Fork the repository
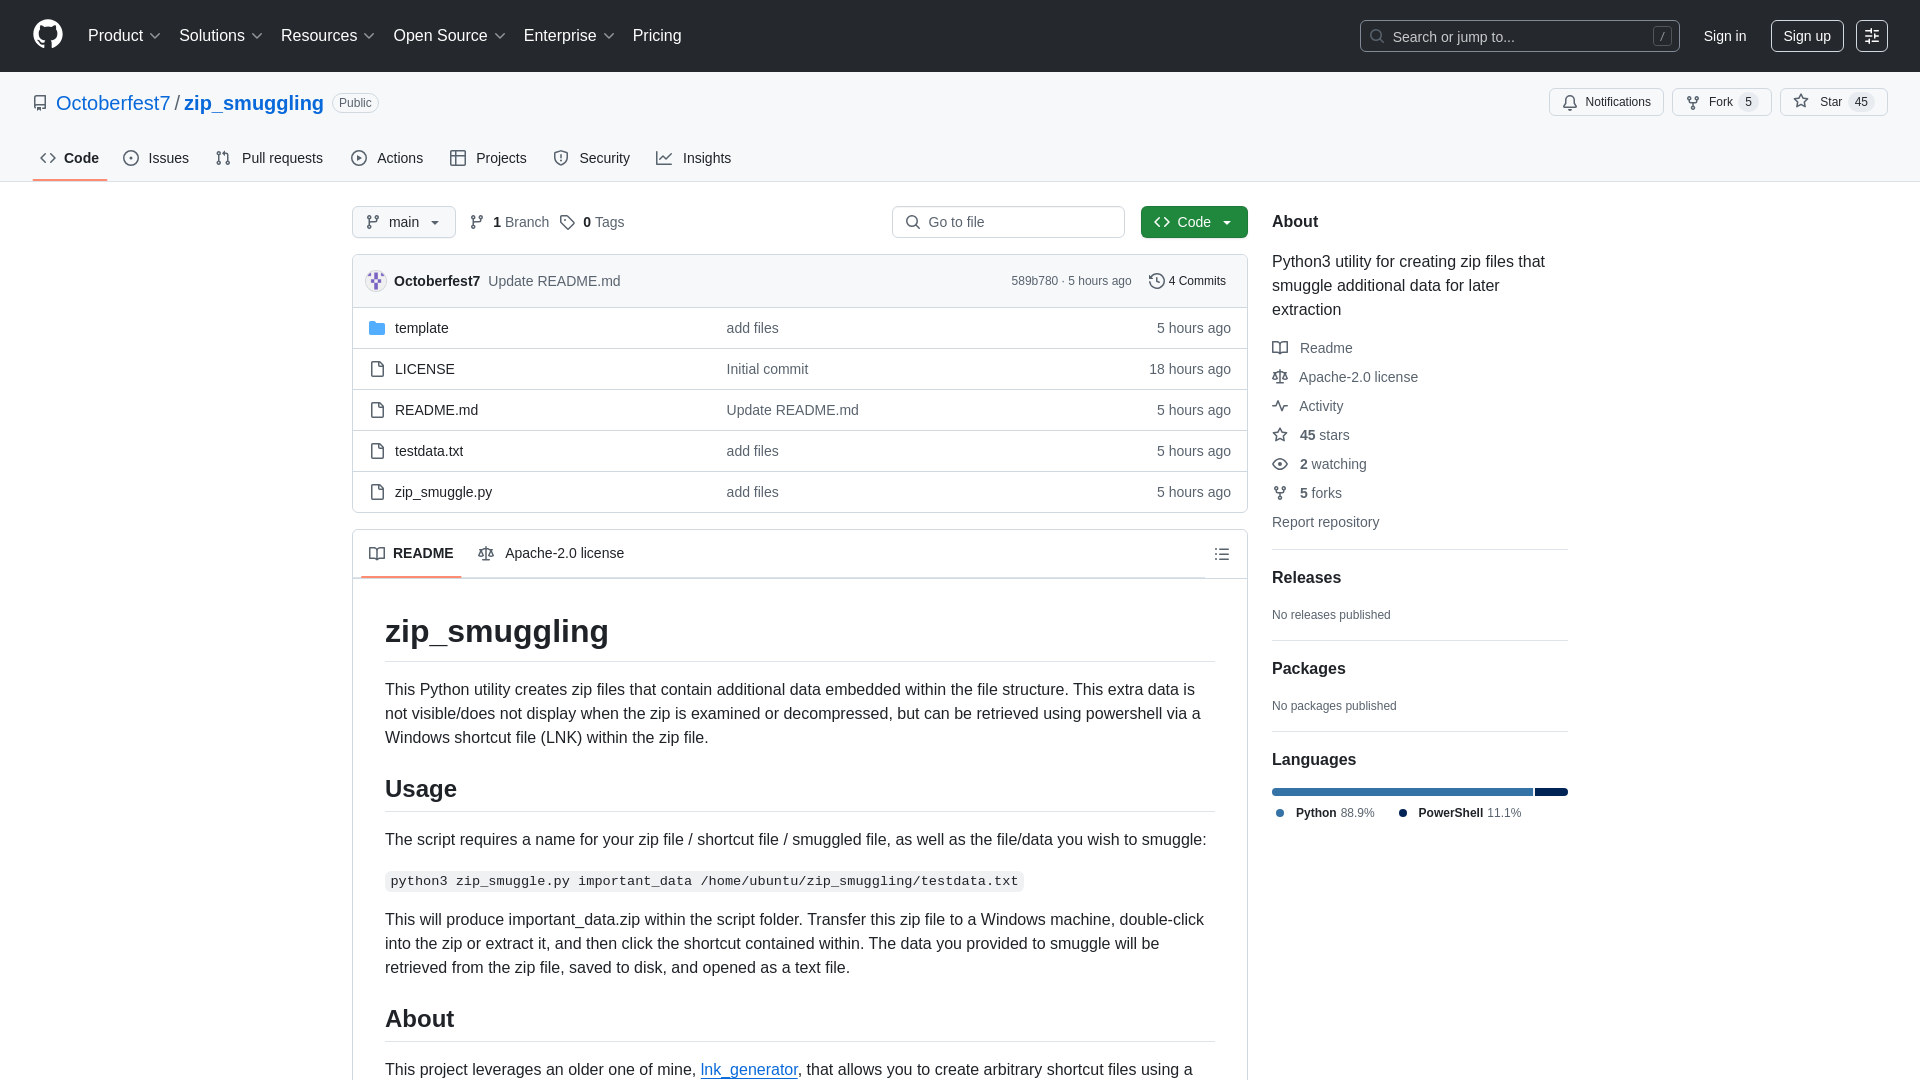The image size is (1920, 1080). [1720, 102]
